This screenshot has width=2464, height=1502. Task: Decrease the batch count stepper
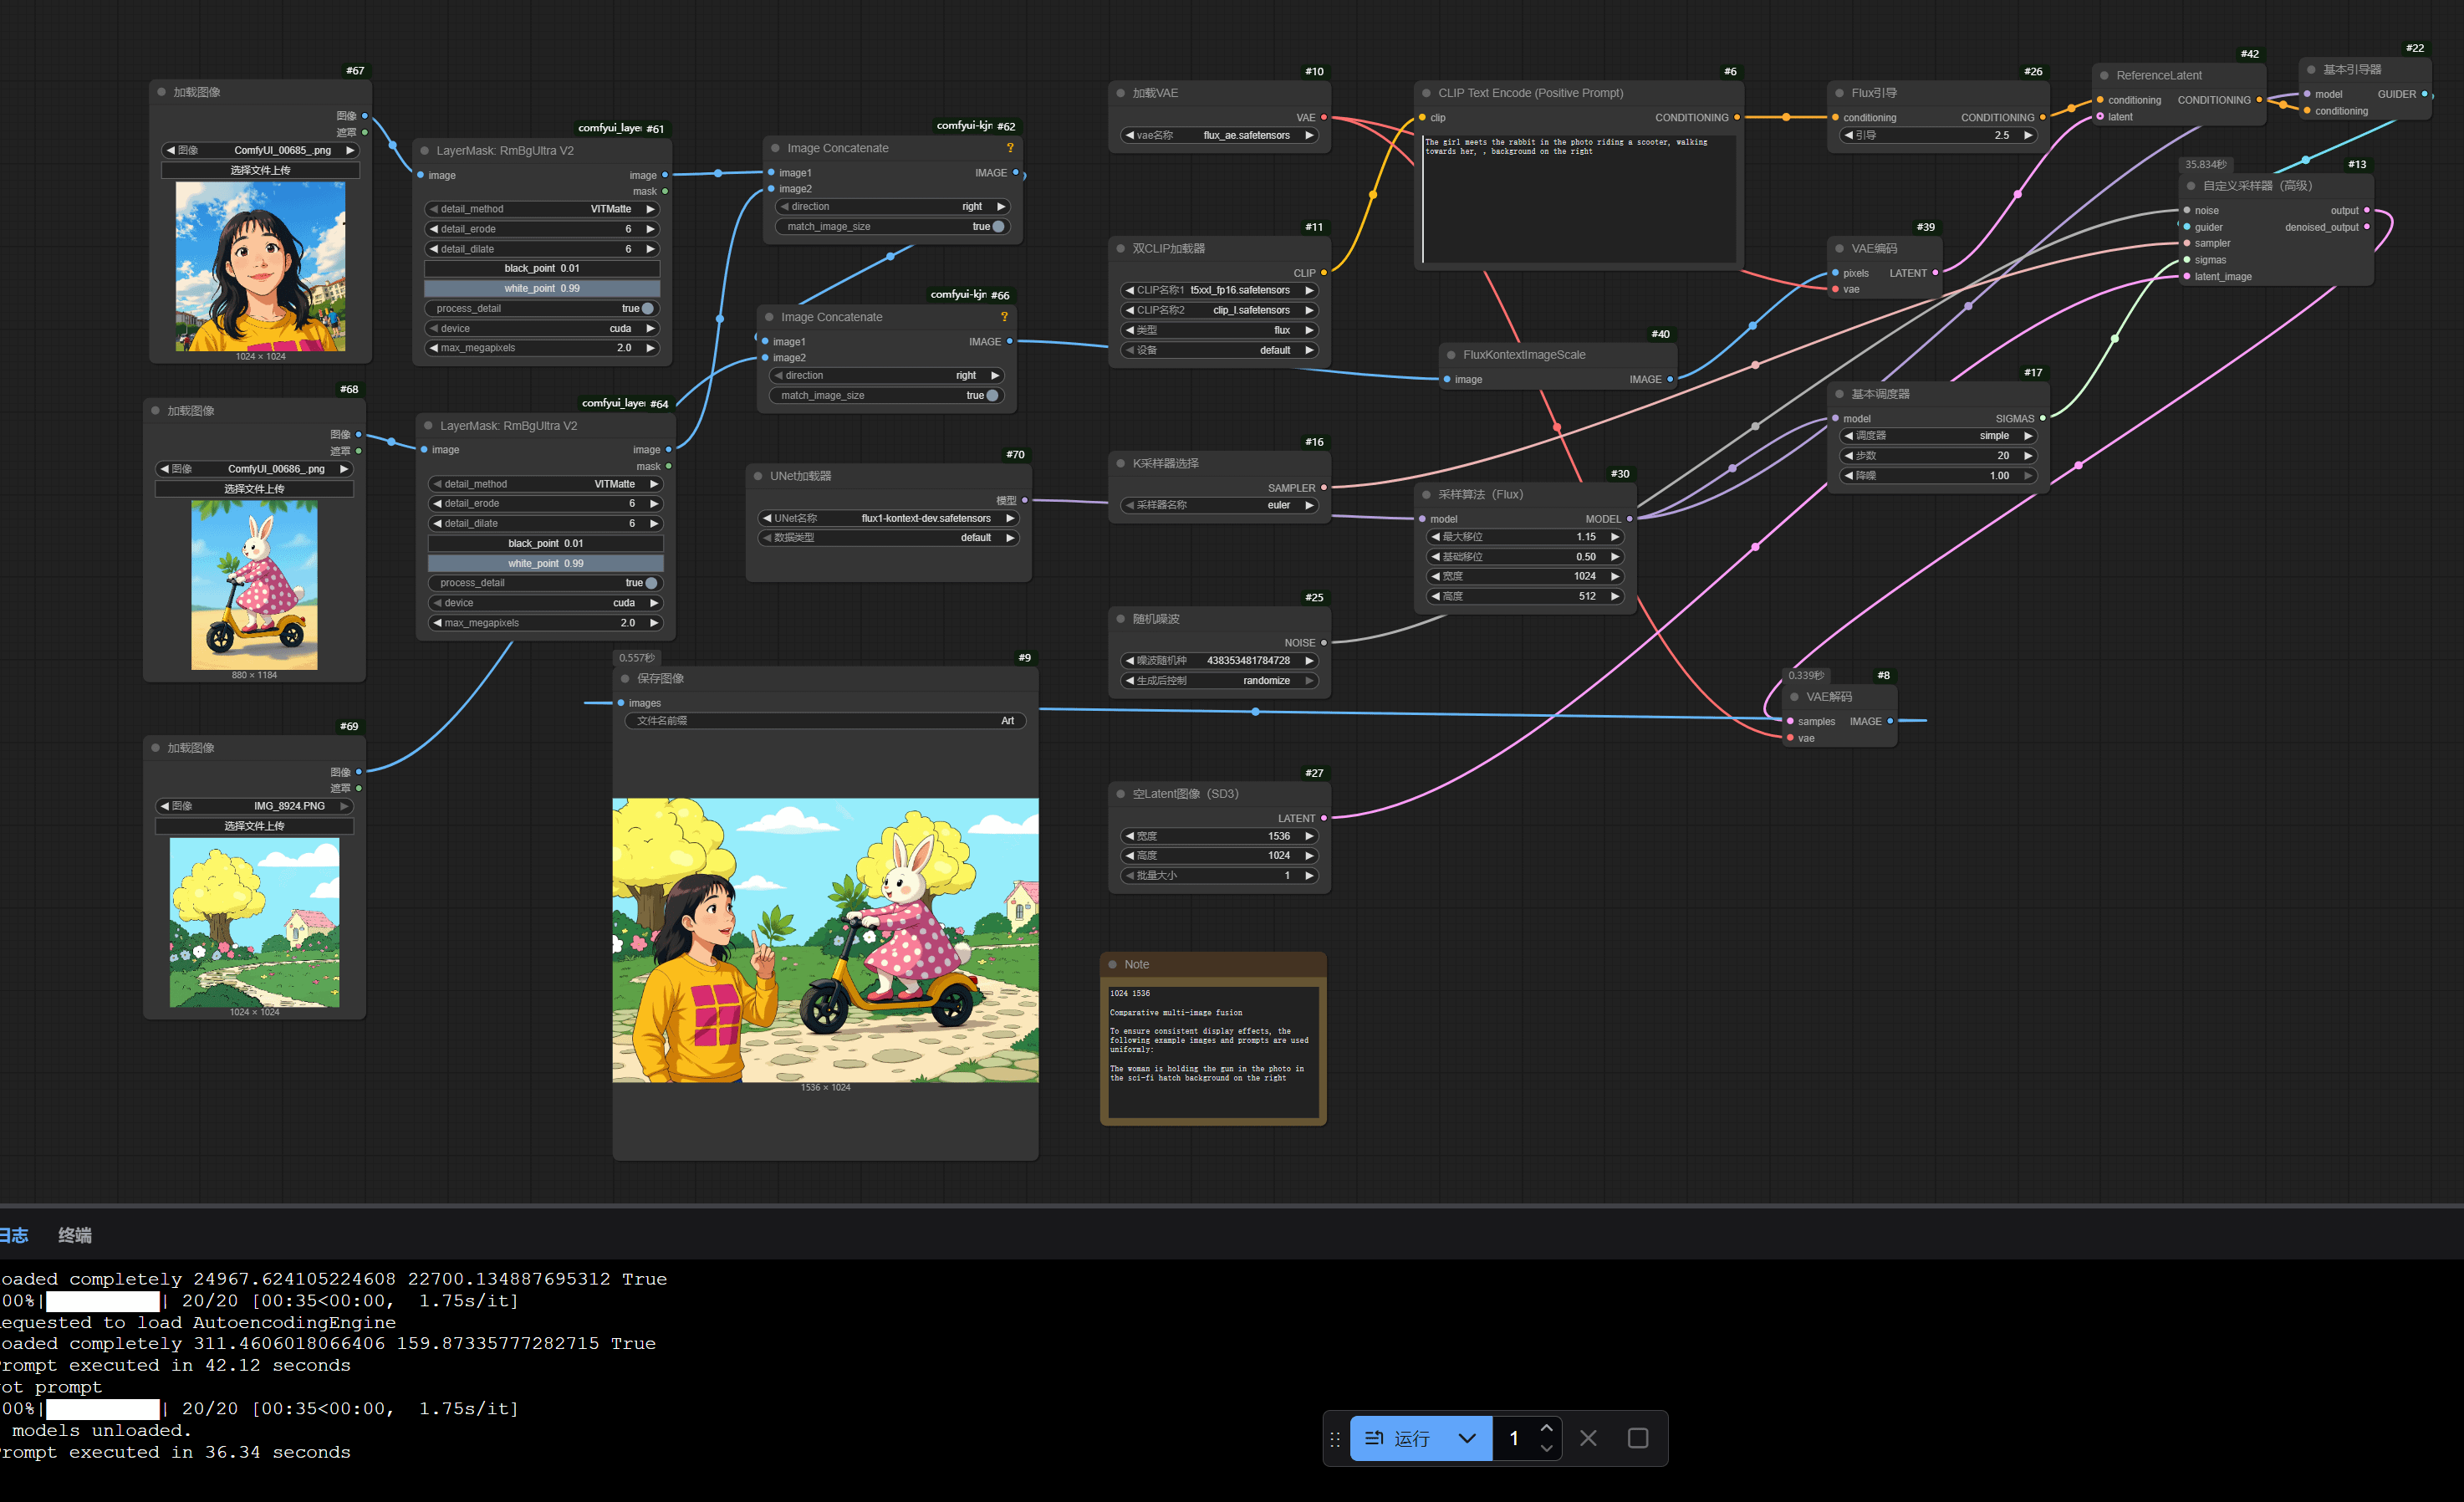tap(1546, 1448)
